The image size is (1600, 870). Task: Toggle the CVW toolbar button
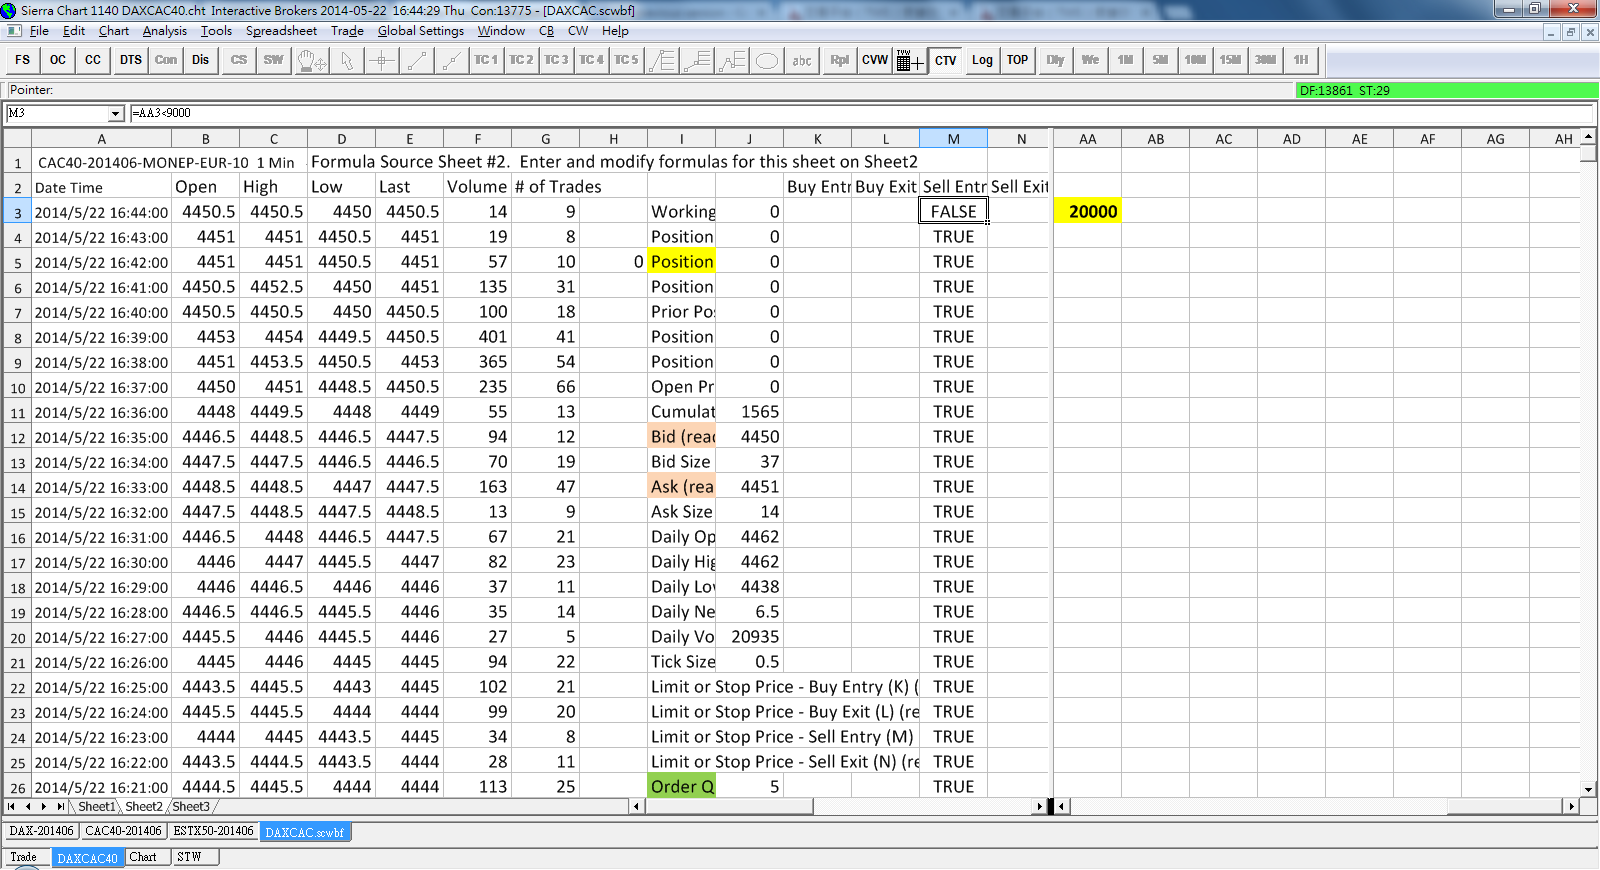click(875, 61)
